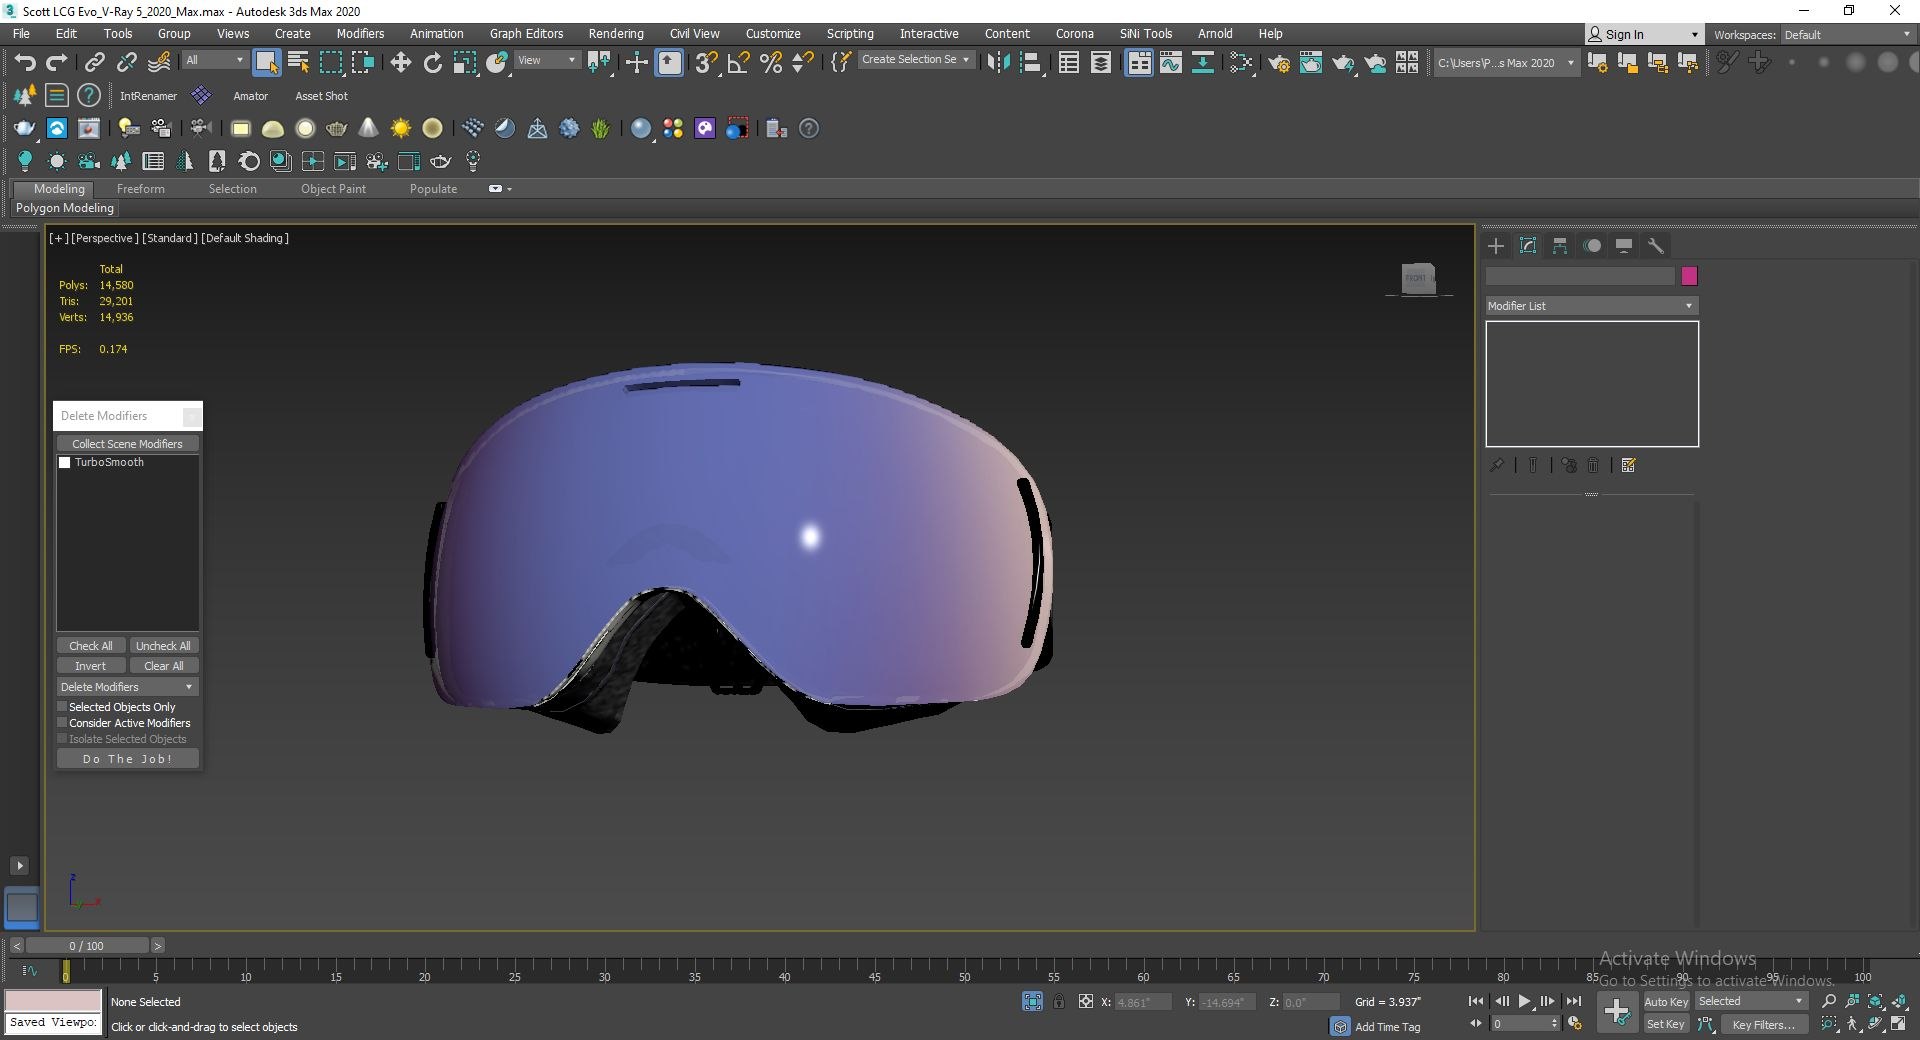This screenshot has width=1920, height=1040.
Task: Click the Asset Shot tool
Action: [321, 96]
